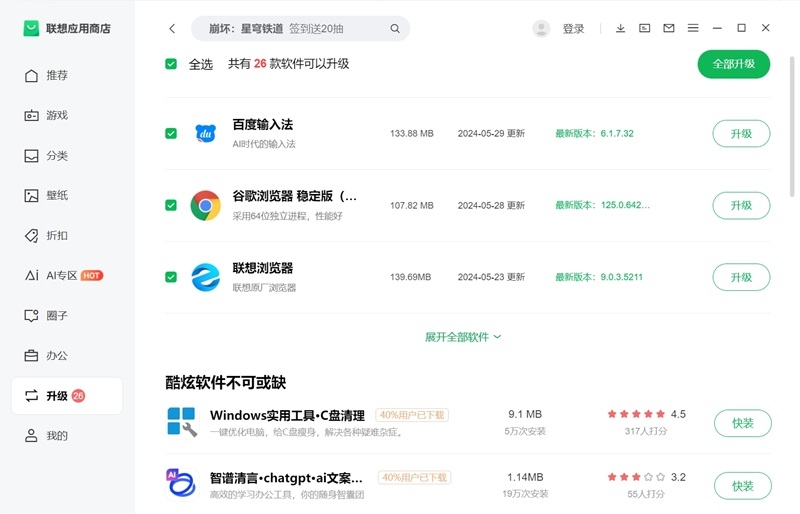Screen dimensions: 800x514
Task: Click the 百度输入法 title
Action: point(263,125)
